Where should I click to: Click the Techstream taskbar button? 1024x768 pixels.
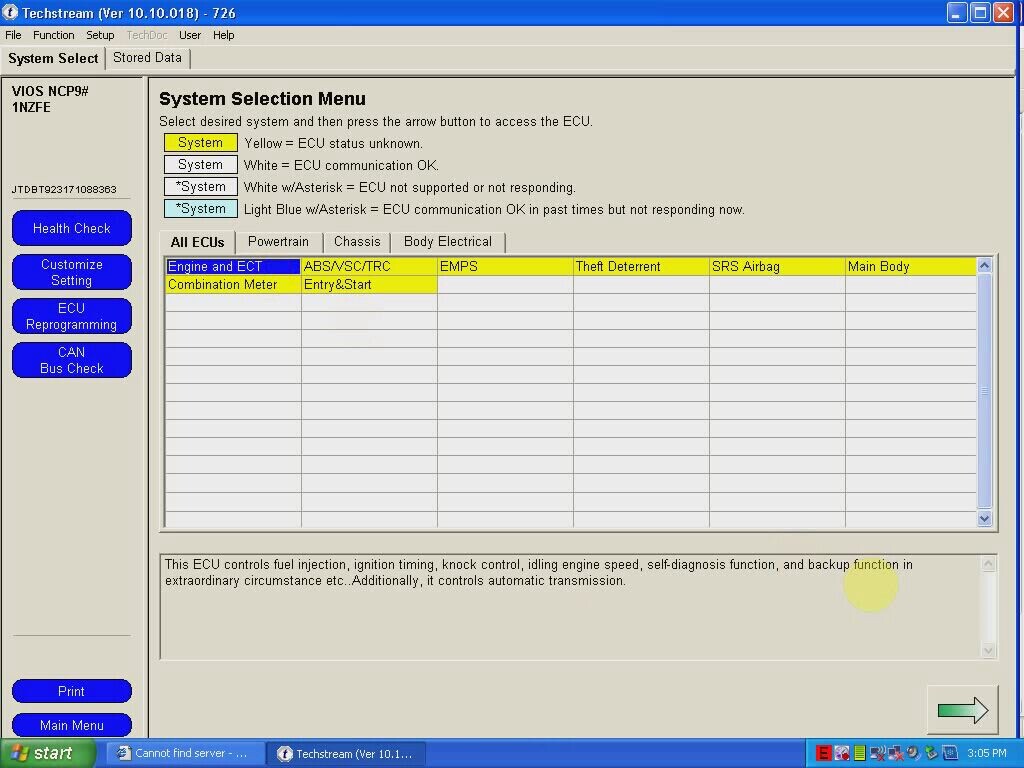tap(347, 754)
